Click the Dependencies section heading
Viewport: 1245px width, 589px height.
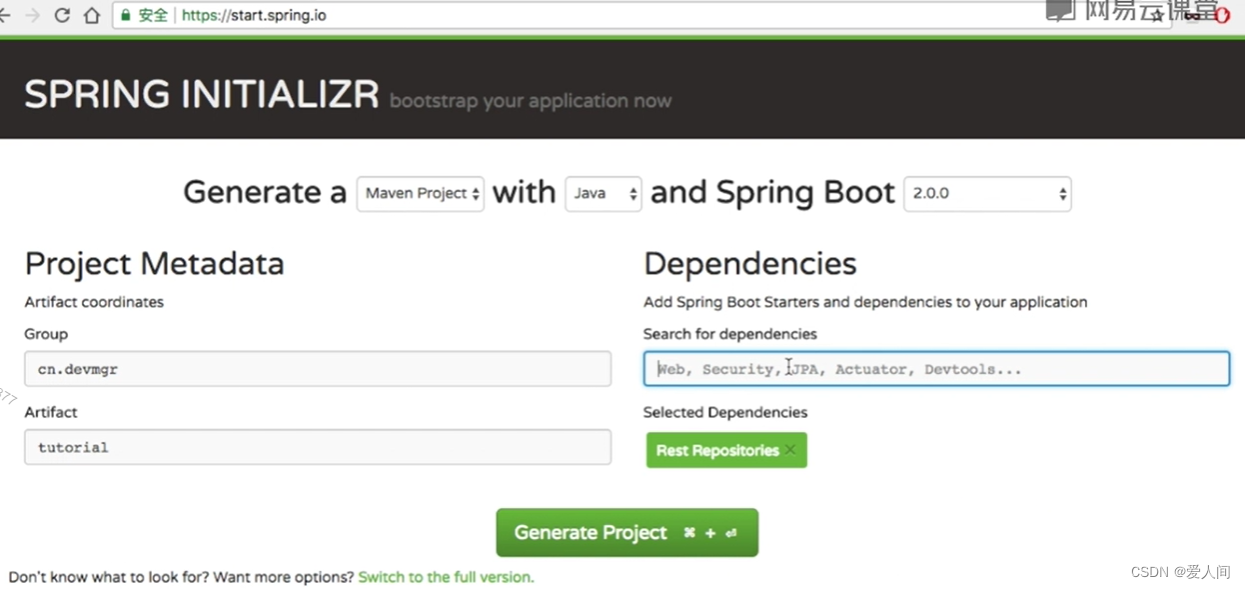[x=750, y=263]
